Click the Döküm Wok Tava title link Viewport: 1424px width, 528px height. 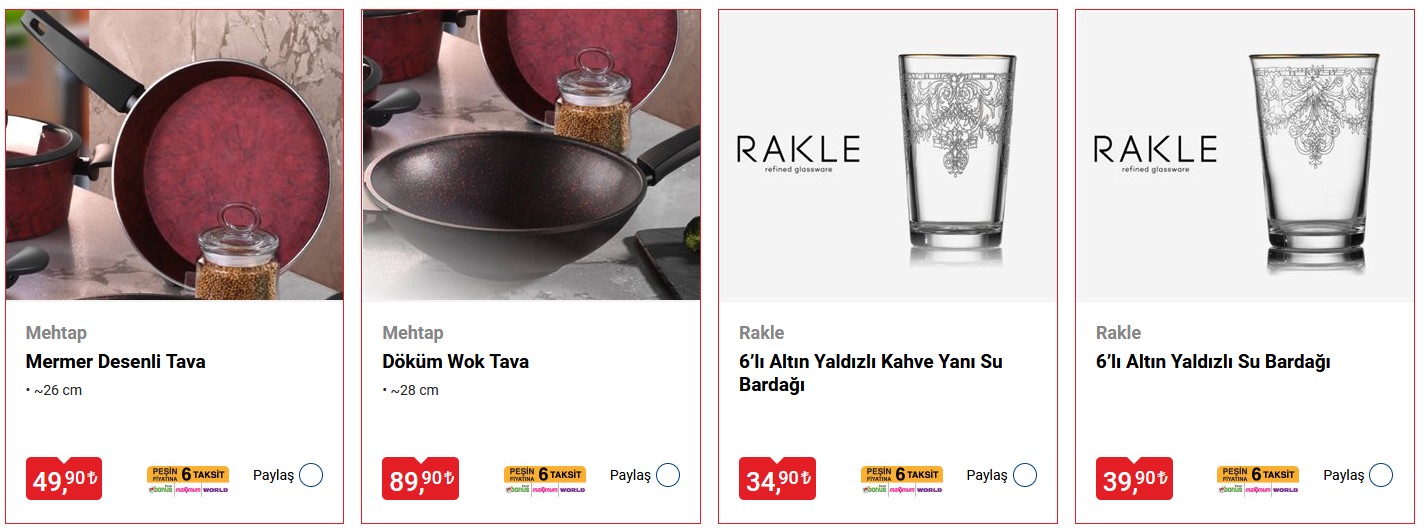[456, 362]
